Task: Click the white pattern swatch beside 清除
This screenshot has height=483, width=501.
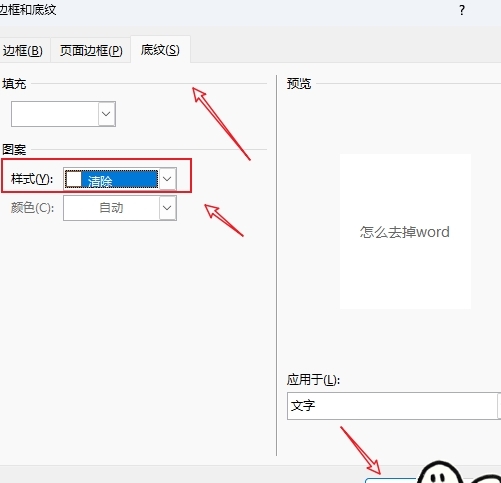Action: 74,179
